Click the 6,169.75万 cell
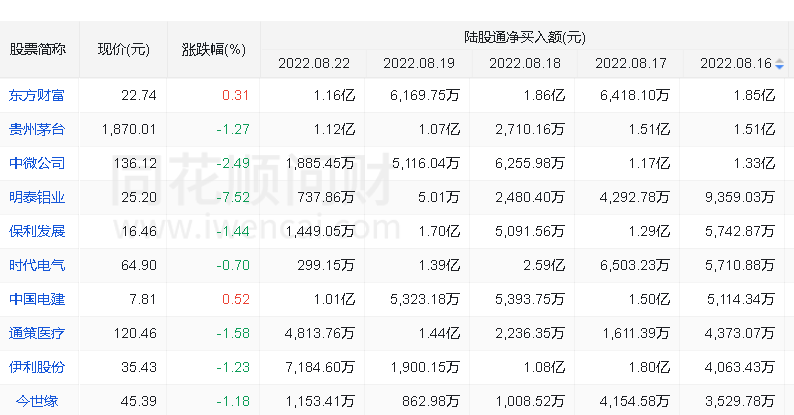The image size is (794, 415). click(425, 95)
